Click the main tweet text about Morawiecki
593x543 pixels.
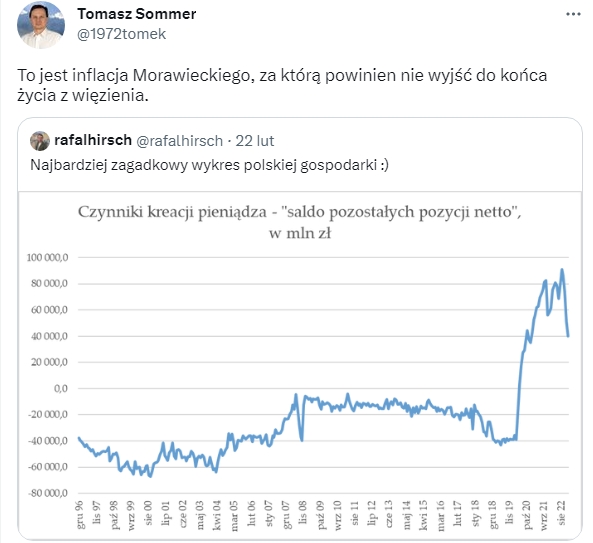pos(282,85)
